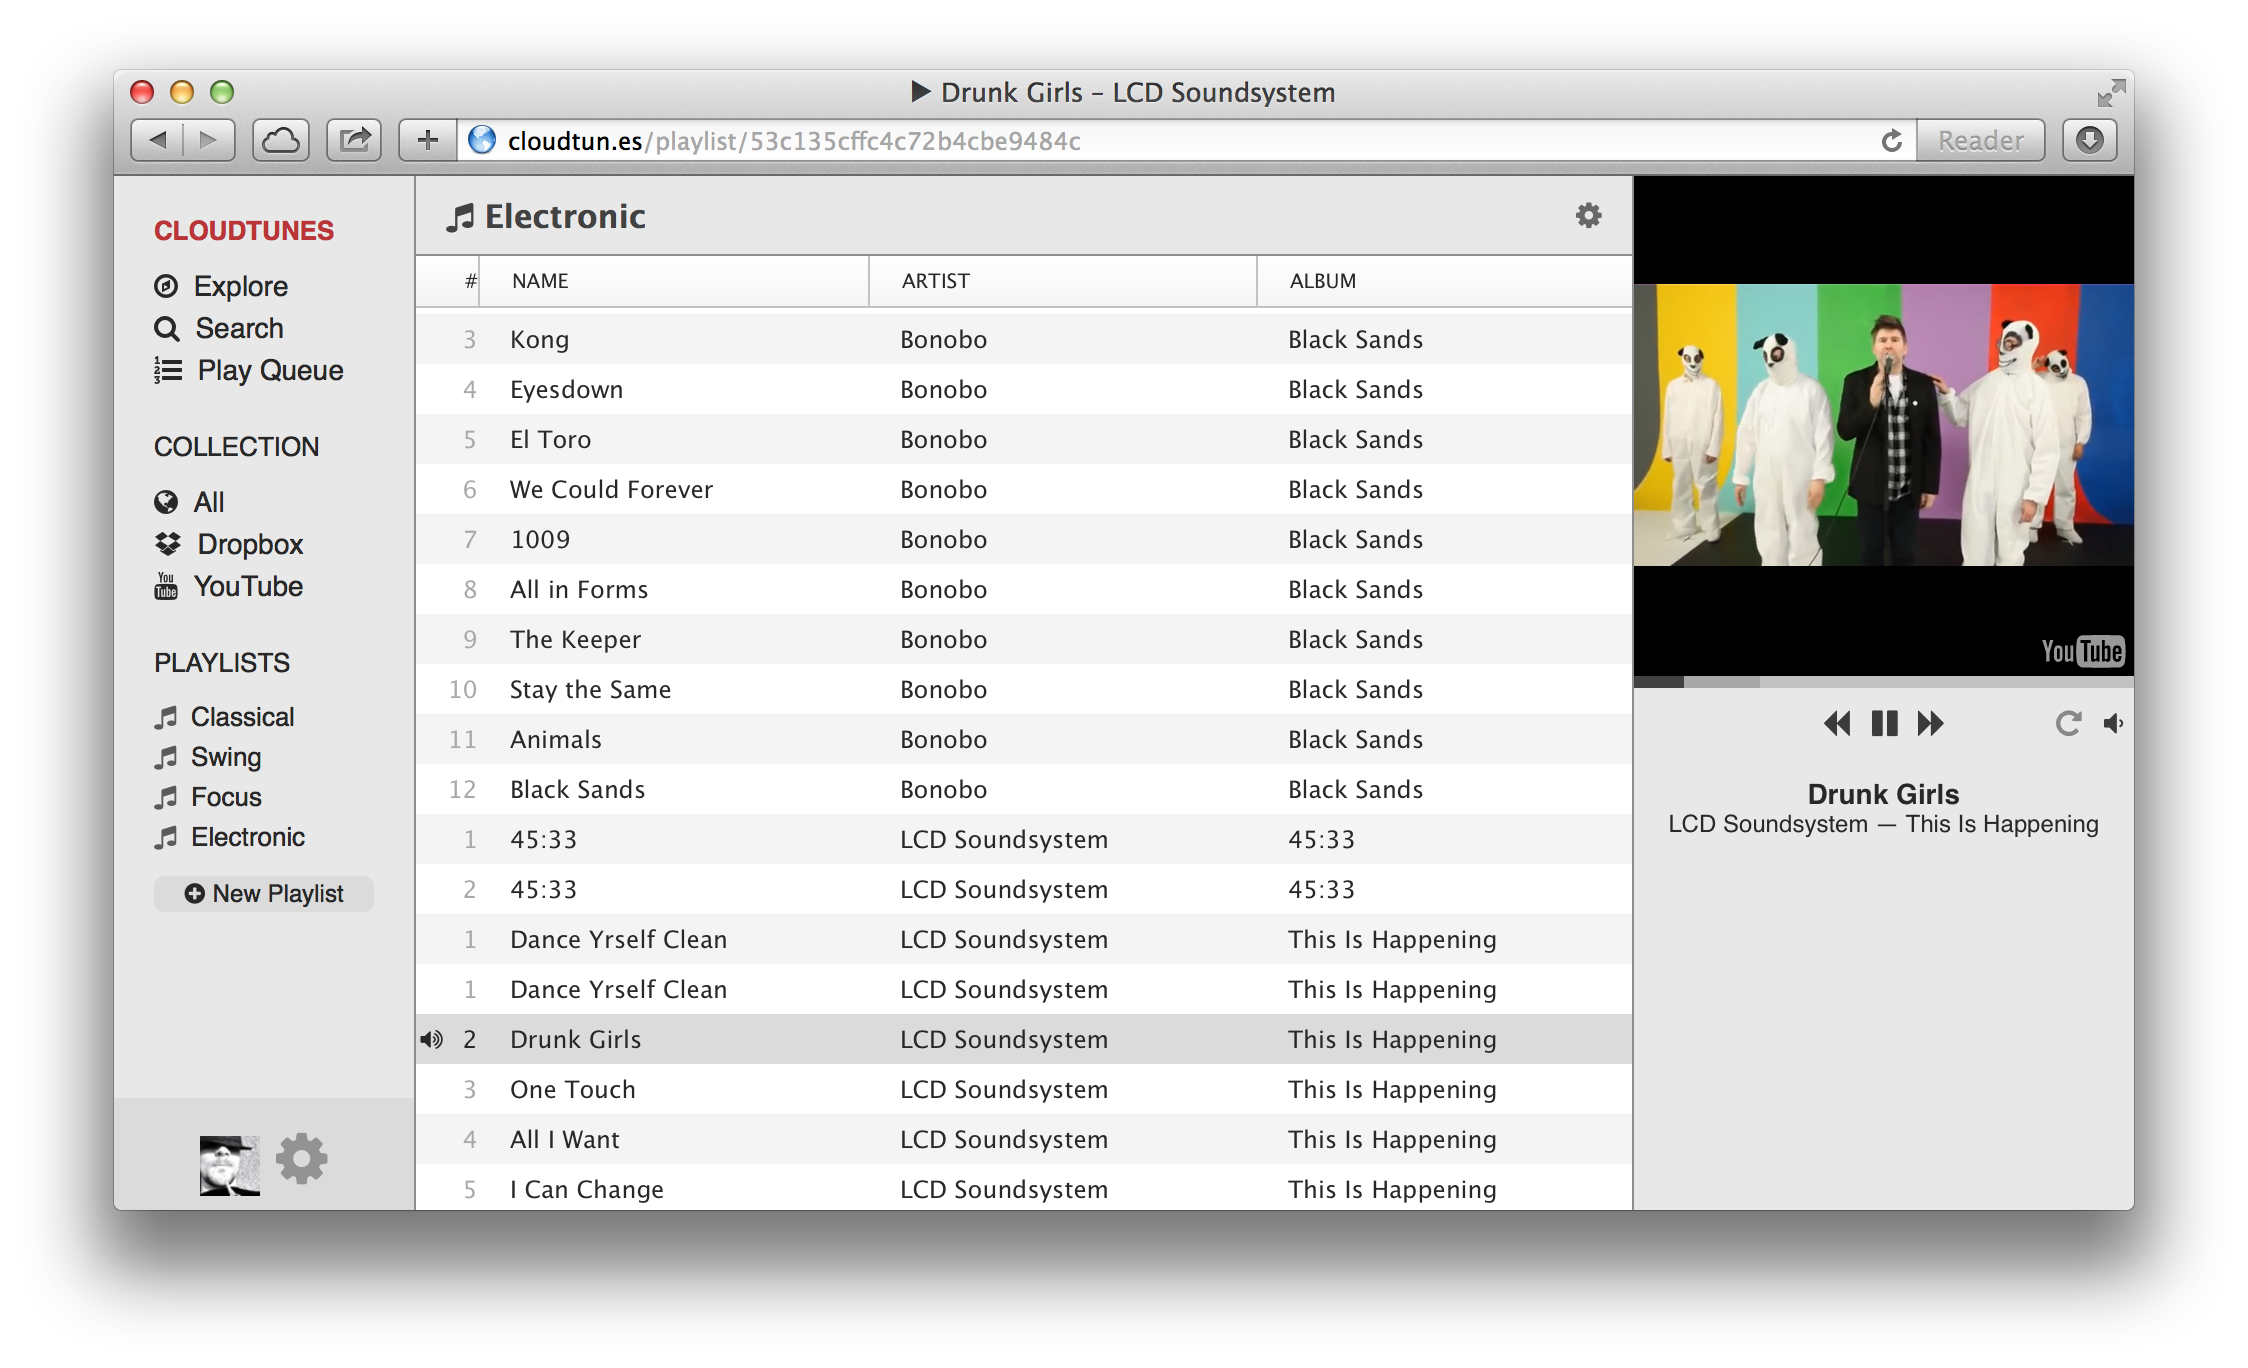
Task: Pause the currently playing track
Action: tap(1884, 723)
